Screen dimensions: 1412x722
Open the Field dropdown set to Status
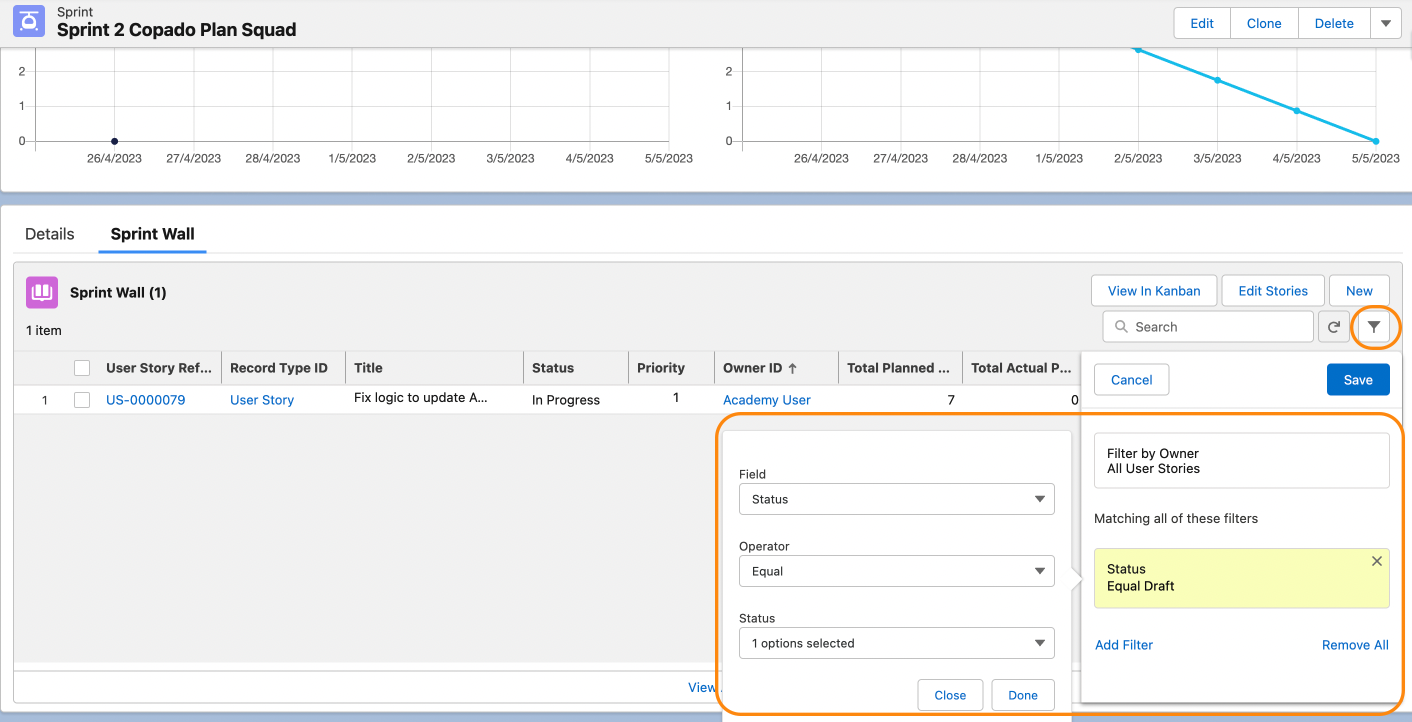tap(896, 499)
